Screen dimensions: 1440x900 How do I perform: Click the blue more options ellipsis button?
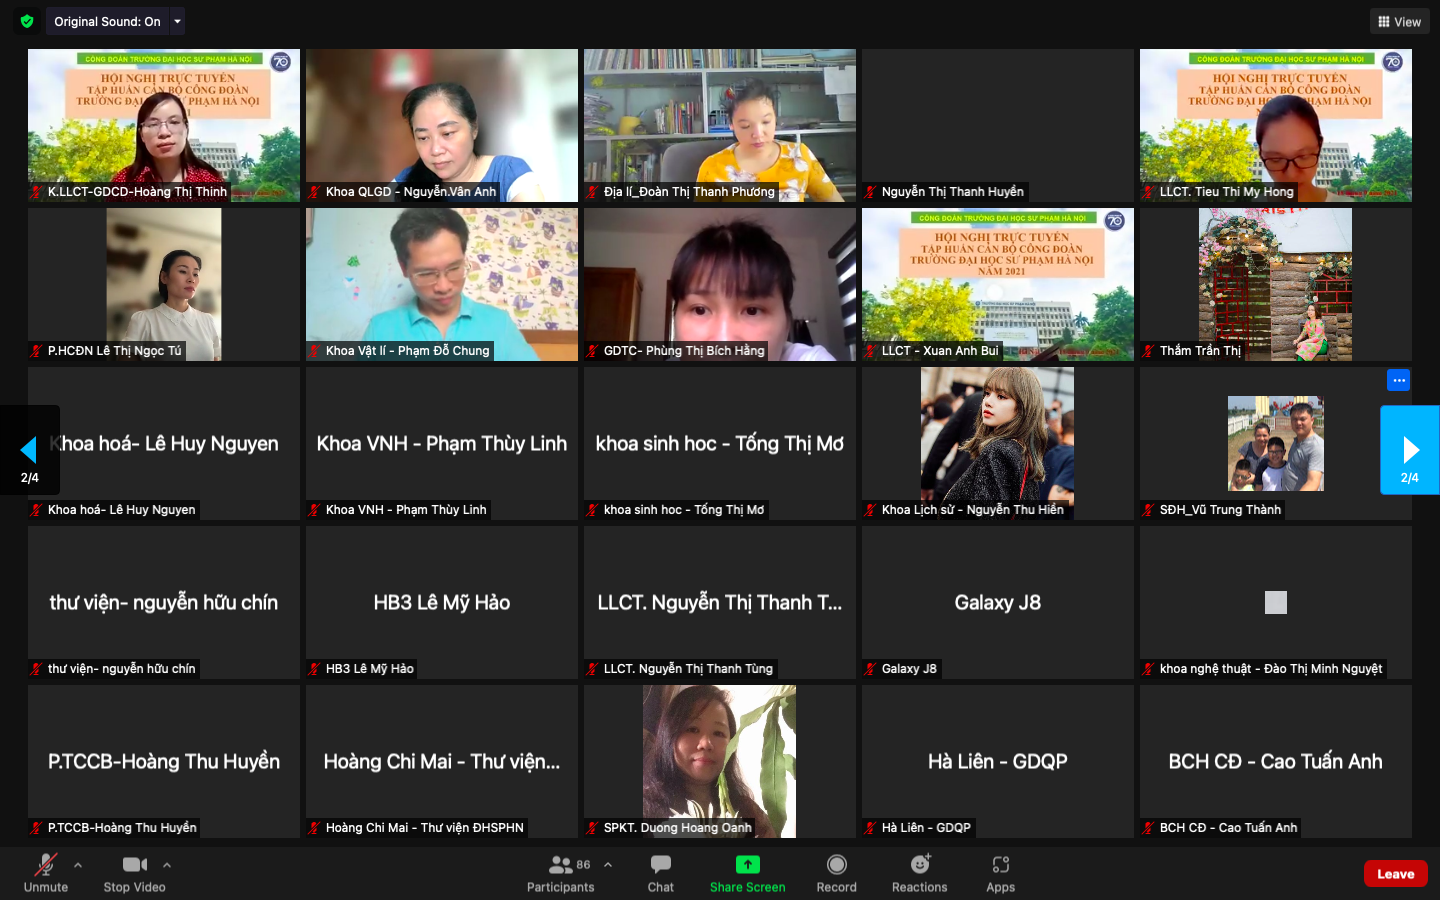point(1398,380)
